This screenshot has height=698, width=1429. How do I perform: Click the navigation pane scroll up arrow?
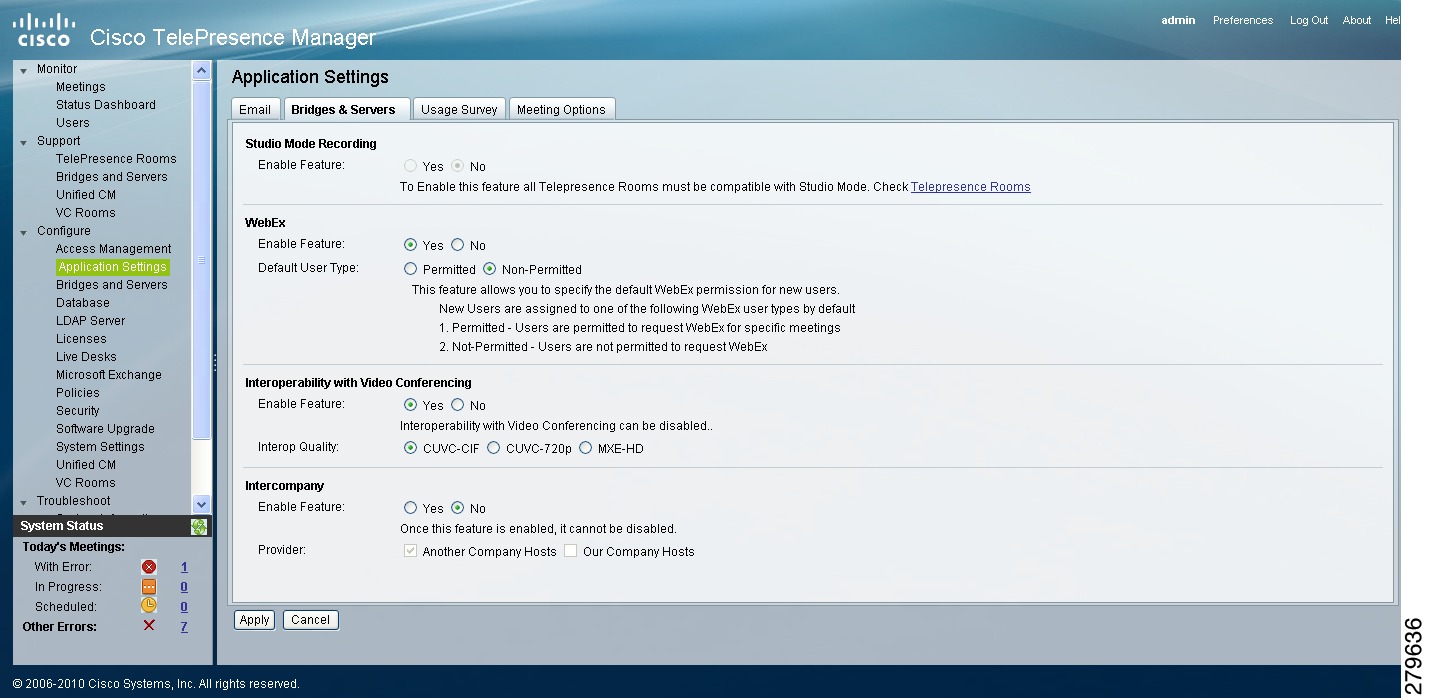click(x=202, y=71)
